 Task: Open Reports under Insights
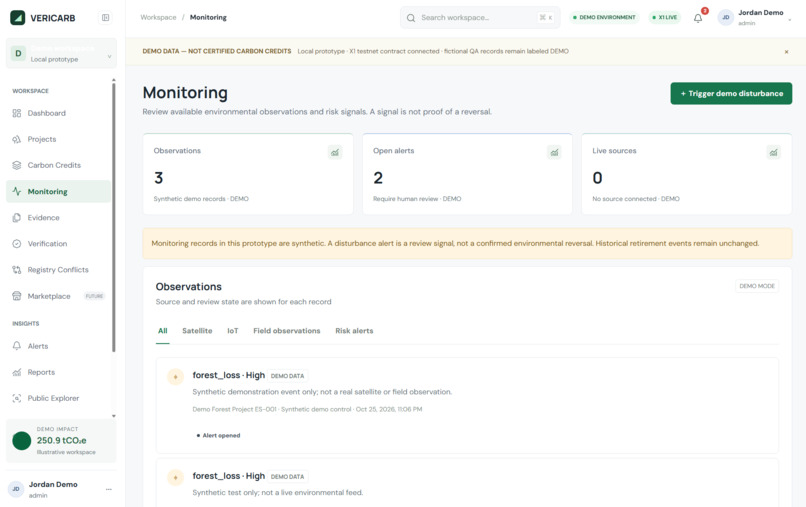point(58,372)
